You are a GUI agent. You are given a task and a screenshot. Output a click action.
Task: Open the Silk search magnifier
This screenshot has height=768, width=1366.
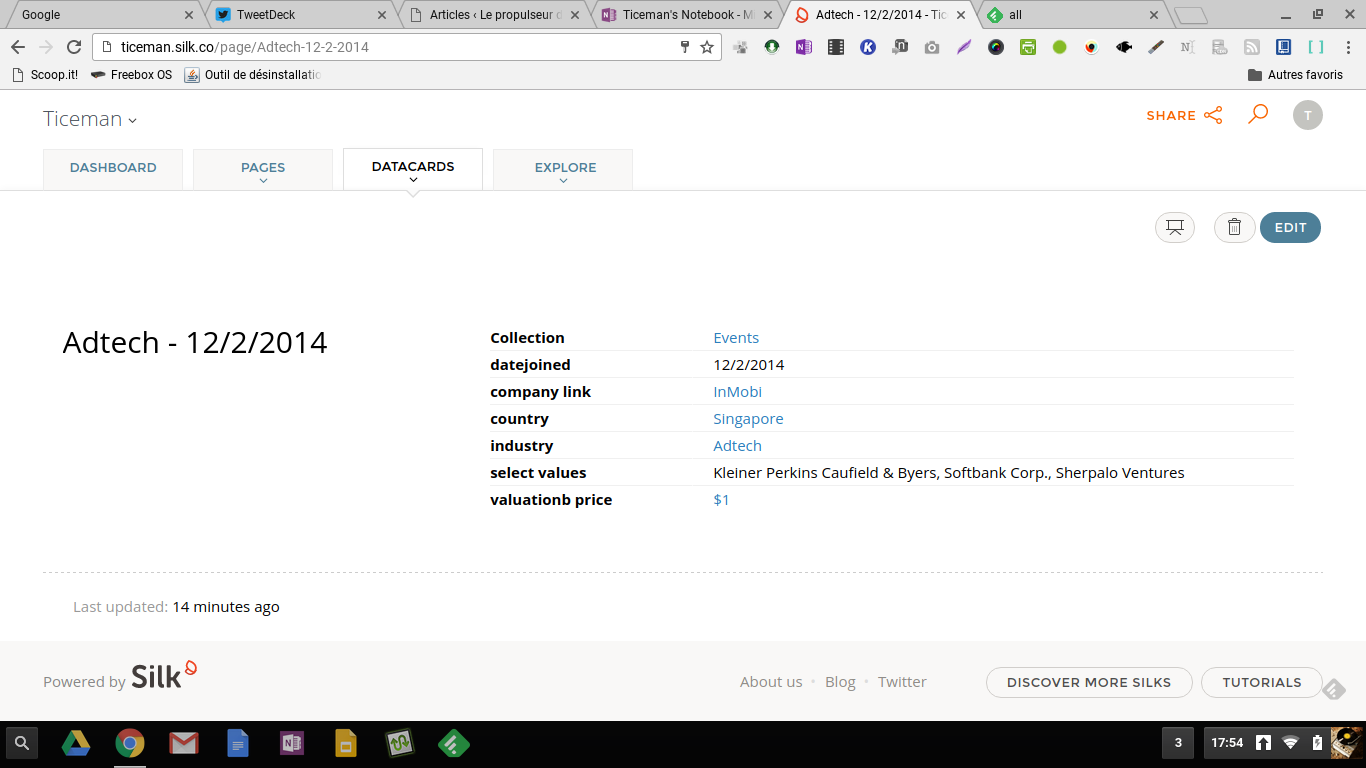1258,114
